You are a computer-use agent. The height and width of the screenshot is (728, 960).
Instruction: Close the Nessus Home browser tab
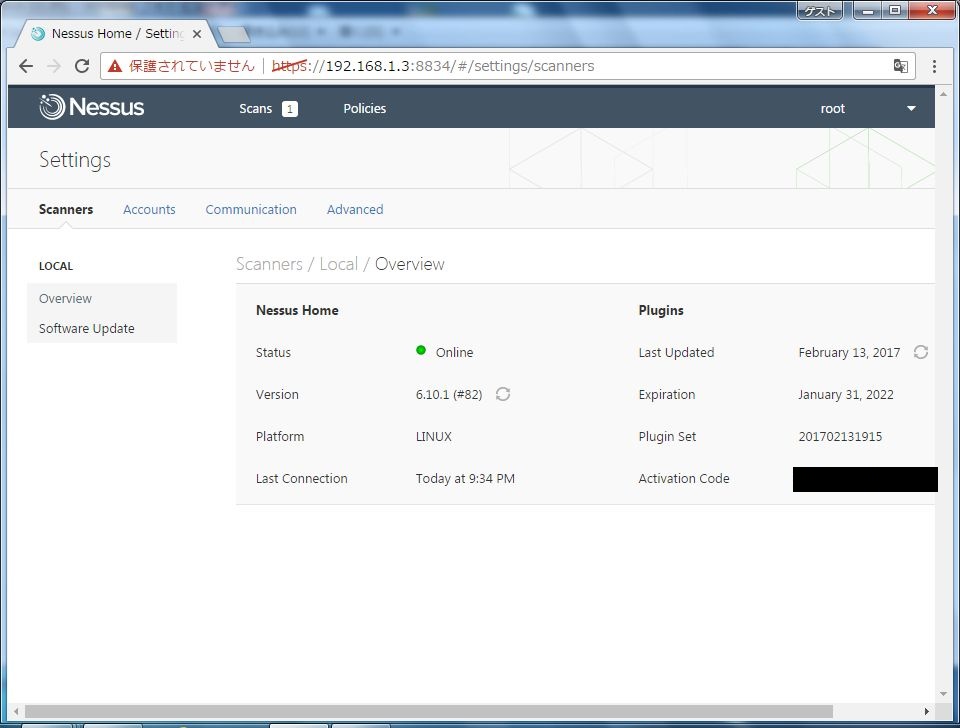tap(197, 34)
